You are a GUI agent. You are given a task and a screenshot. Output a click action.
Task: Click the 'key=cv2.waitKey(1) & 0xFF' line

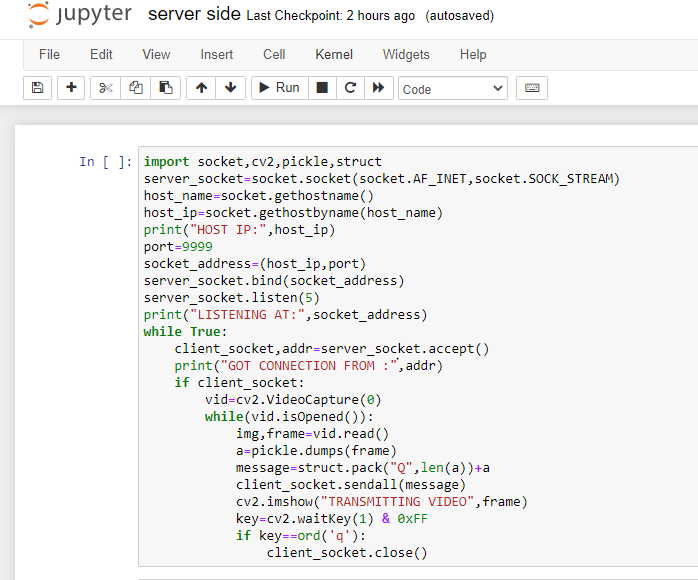point(332,519)
